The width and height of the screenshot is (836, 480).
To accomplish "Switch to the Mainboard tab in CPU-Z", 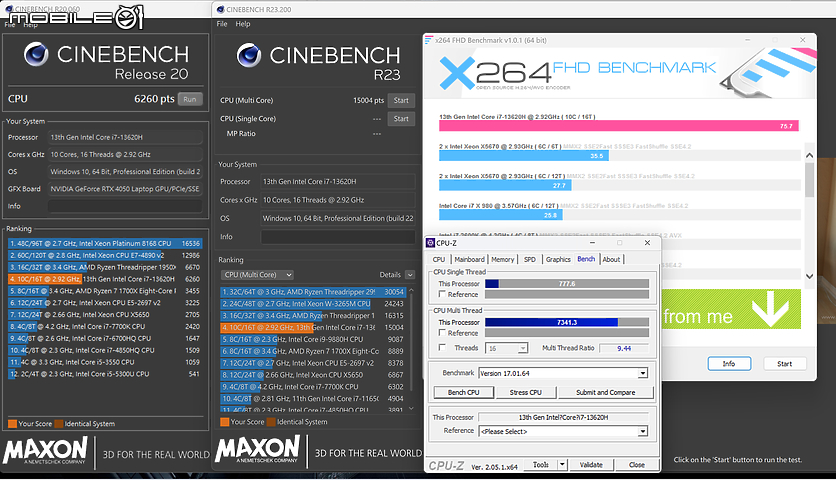I will (469, 259).
